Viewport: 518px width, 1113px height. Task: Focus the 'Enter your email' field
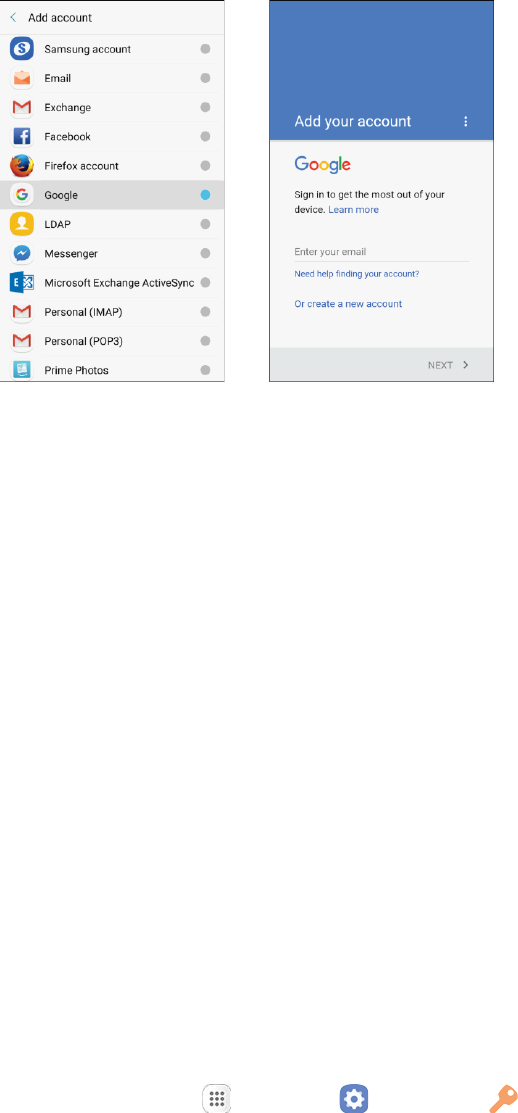(x=382, y=252)
